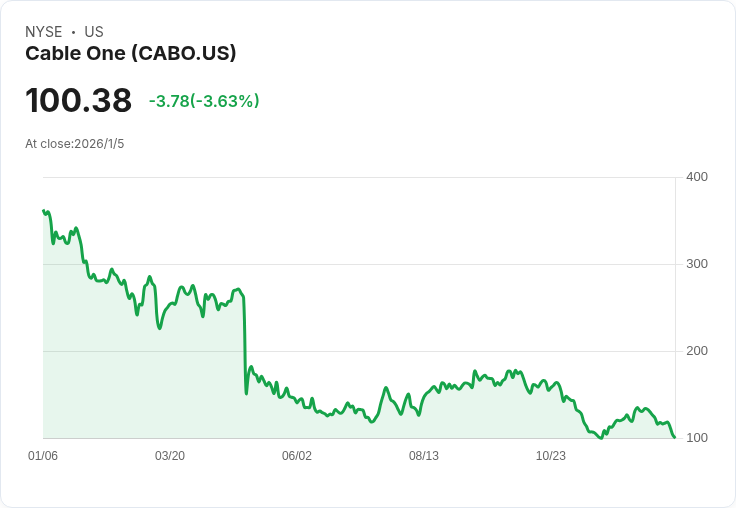
Task: Click the period separator dot between NYSE and US
Action: point(73,32)
